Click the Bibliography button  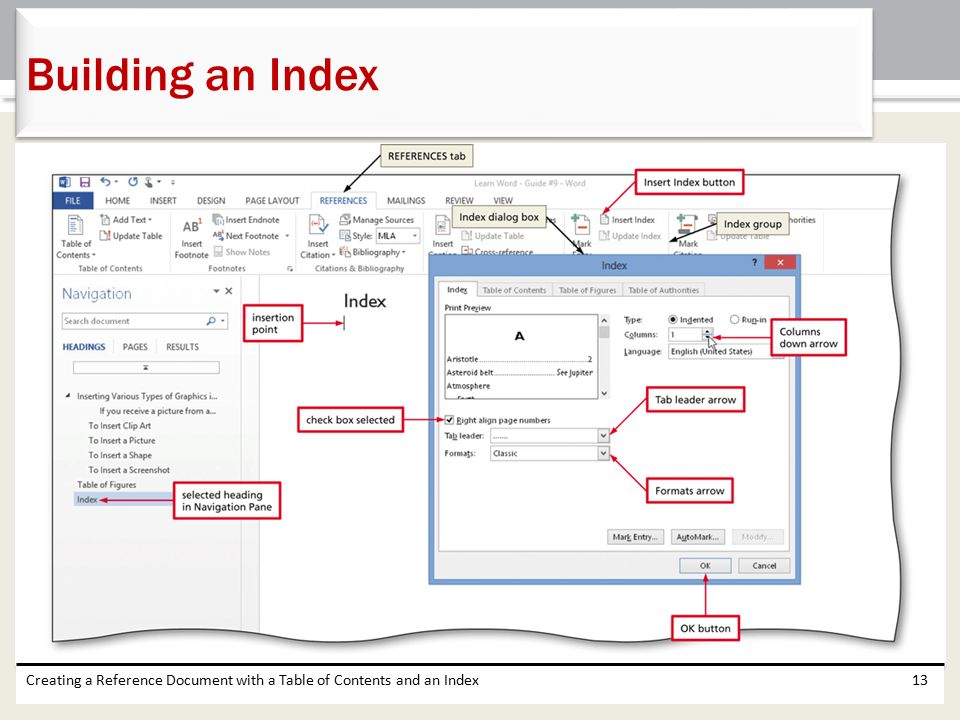[x=372, y=252]
